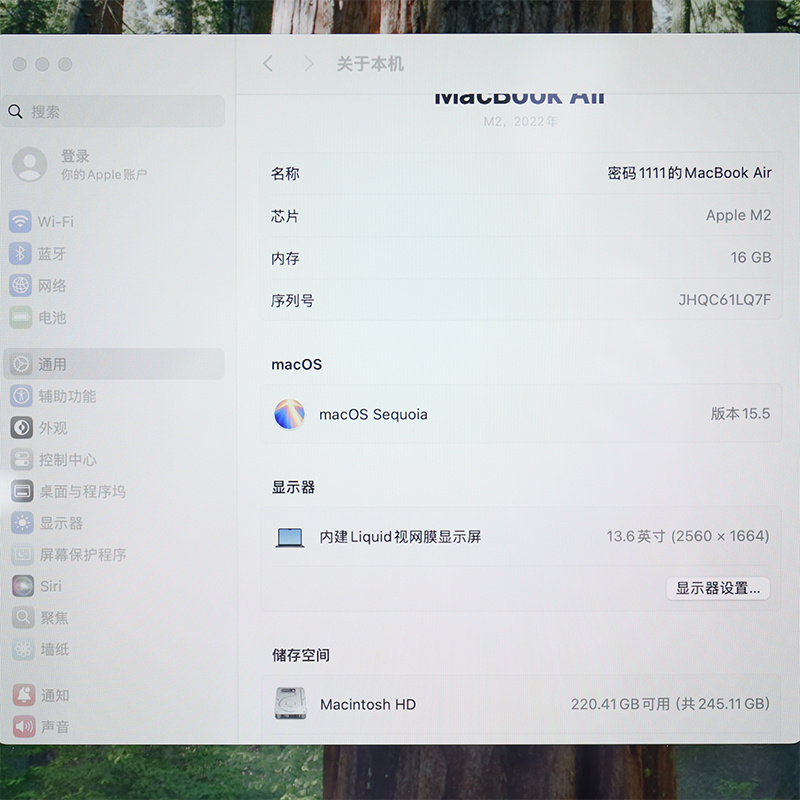Click the macOS Sequoia logo icon
Image resolution: width=800 pixels, height=800 pixels.
coord(289,414)
